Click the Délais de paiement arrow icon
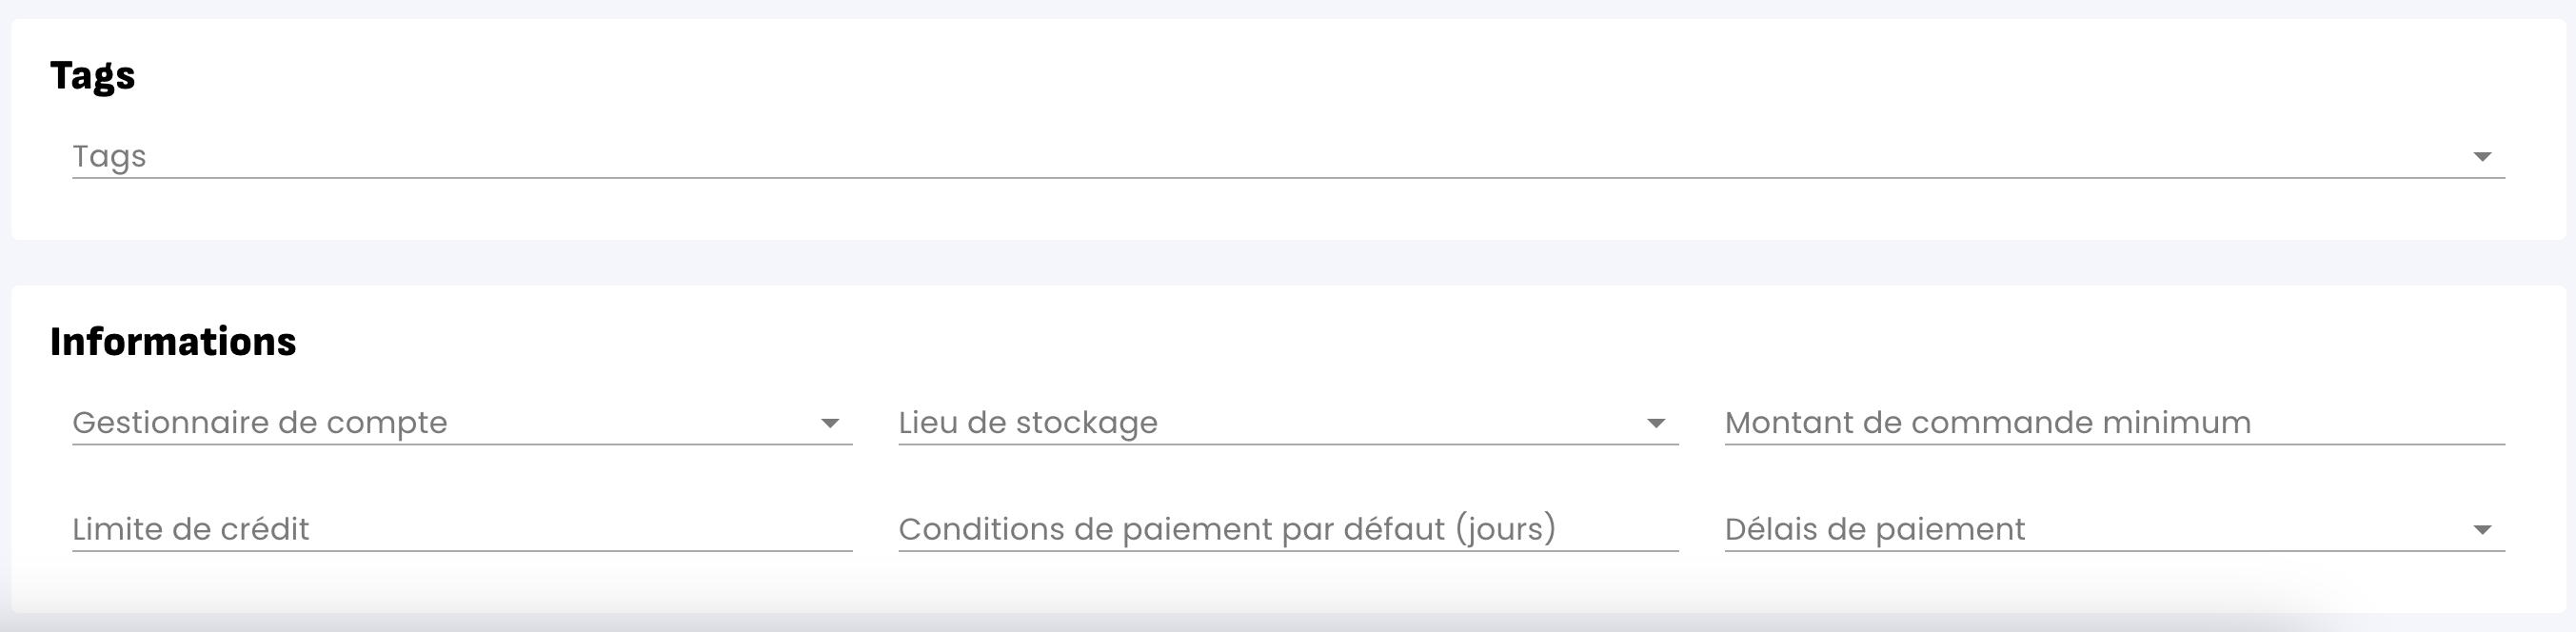2576x632 pixels. point(2482,530)
